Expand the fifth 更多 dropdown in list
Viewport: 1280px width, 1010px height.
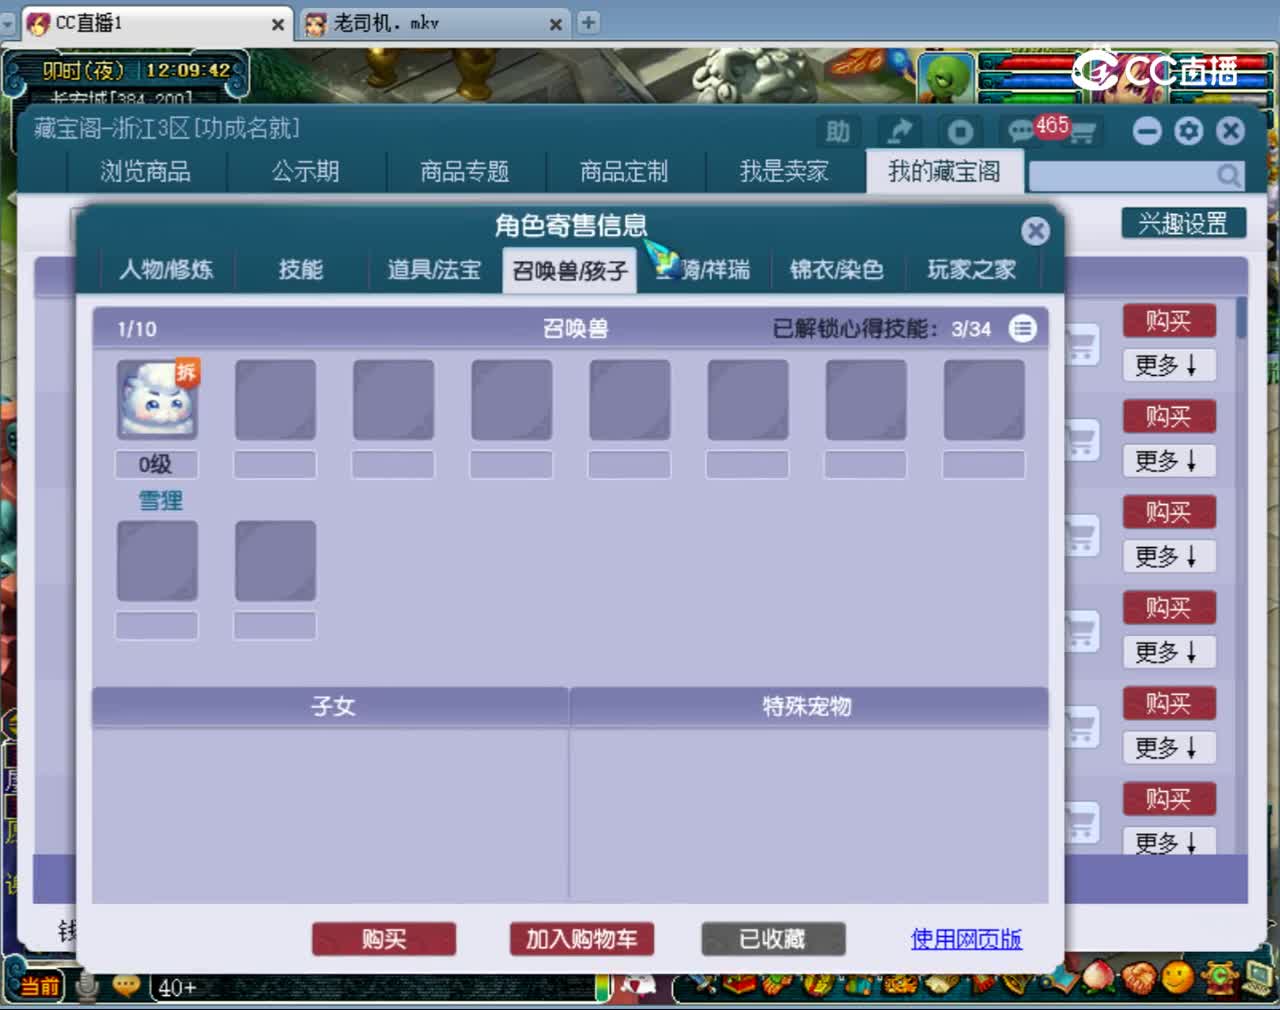(x=1169, y=748)
